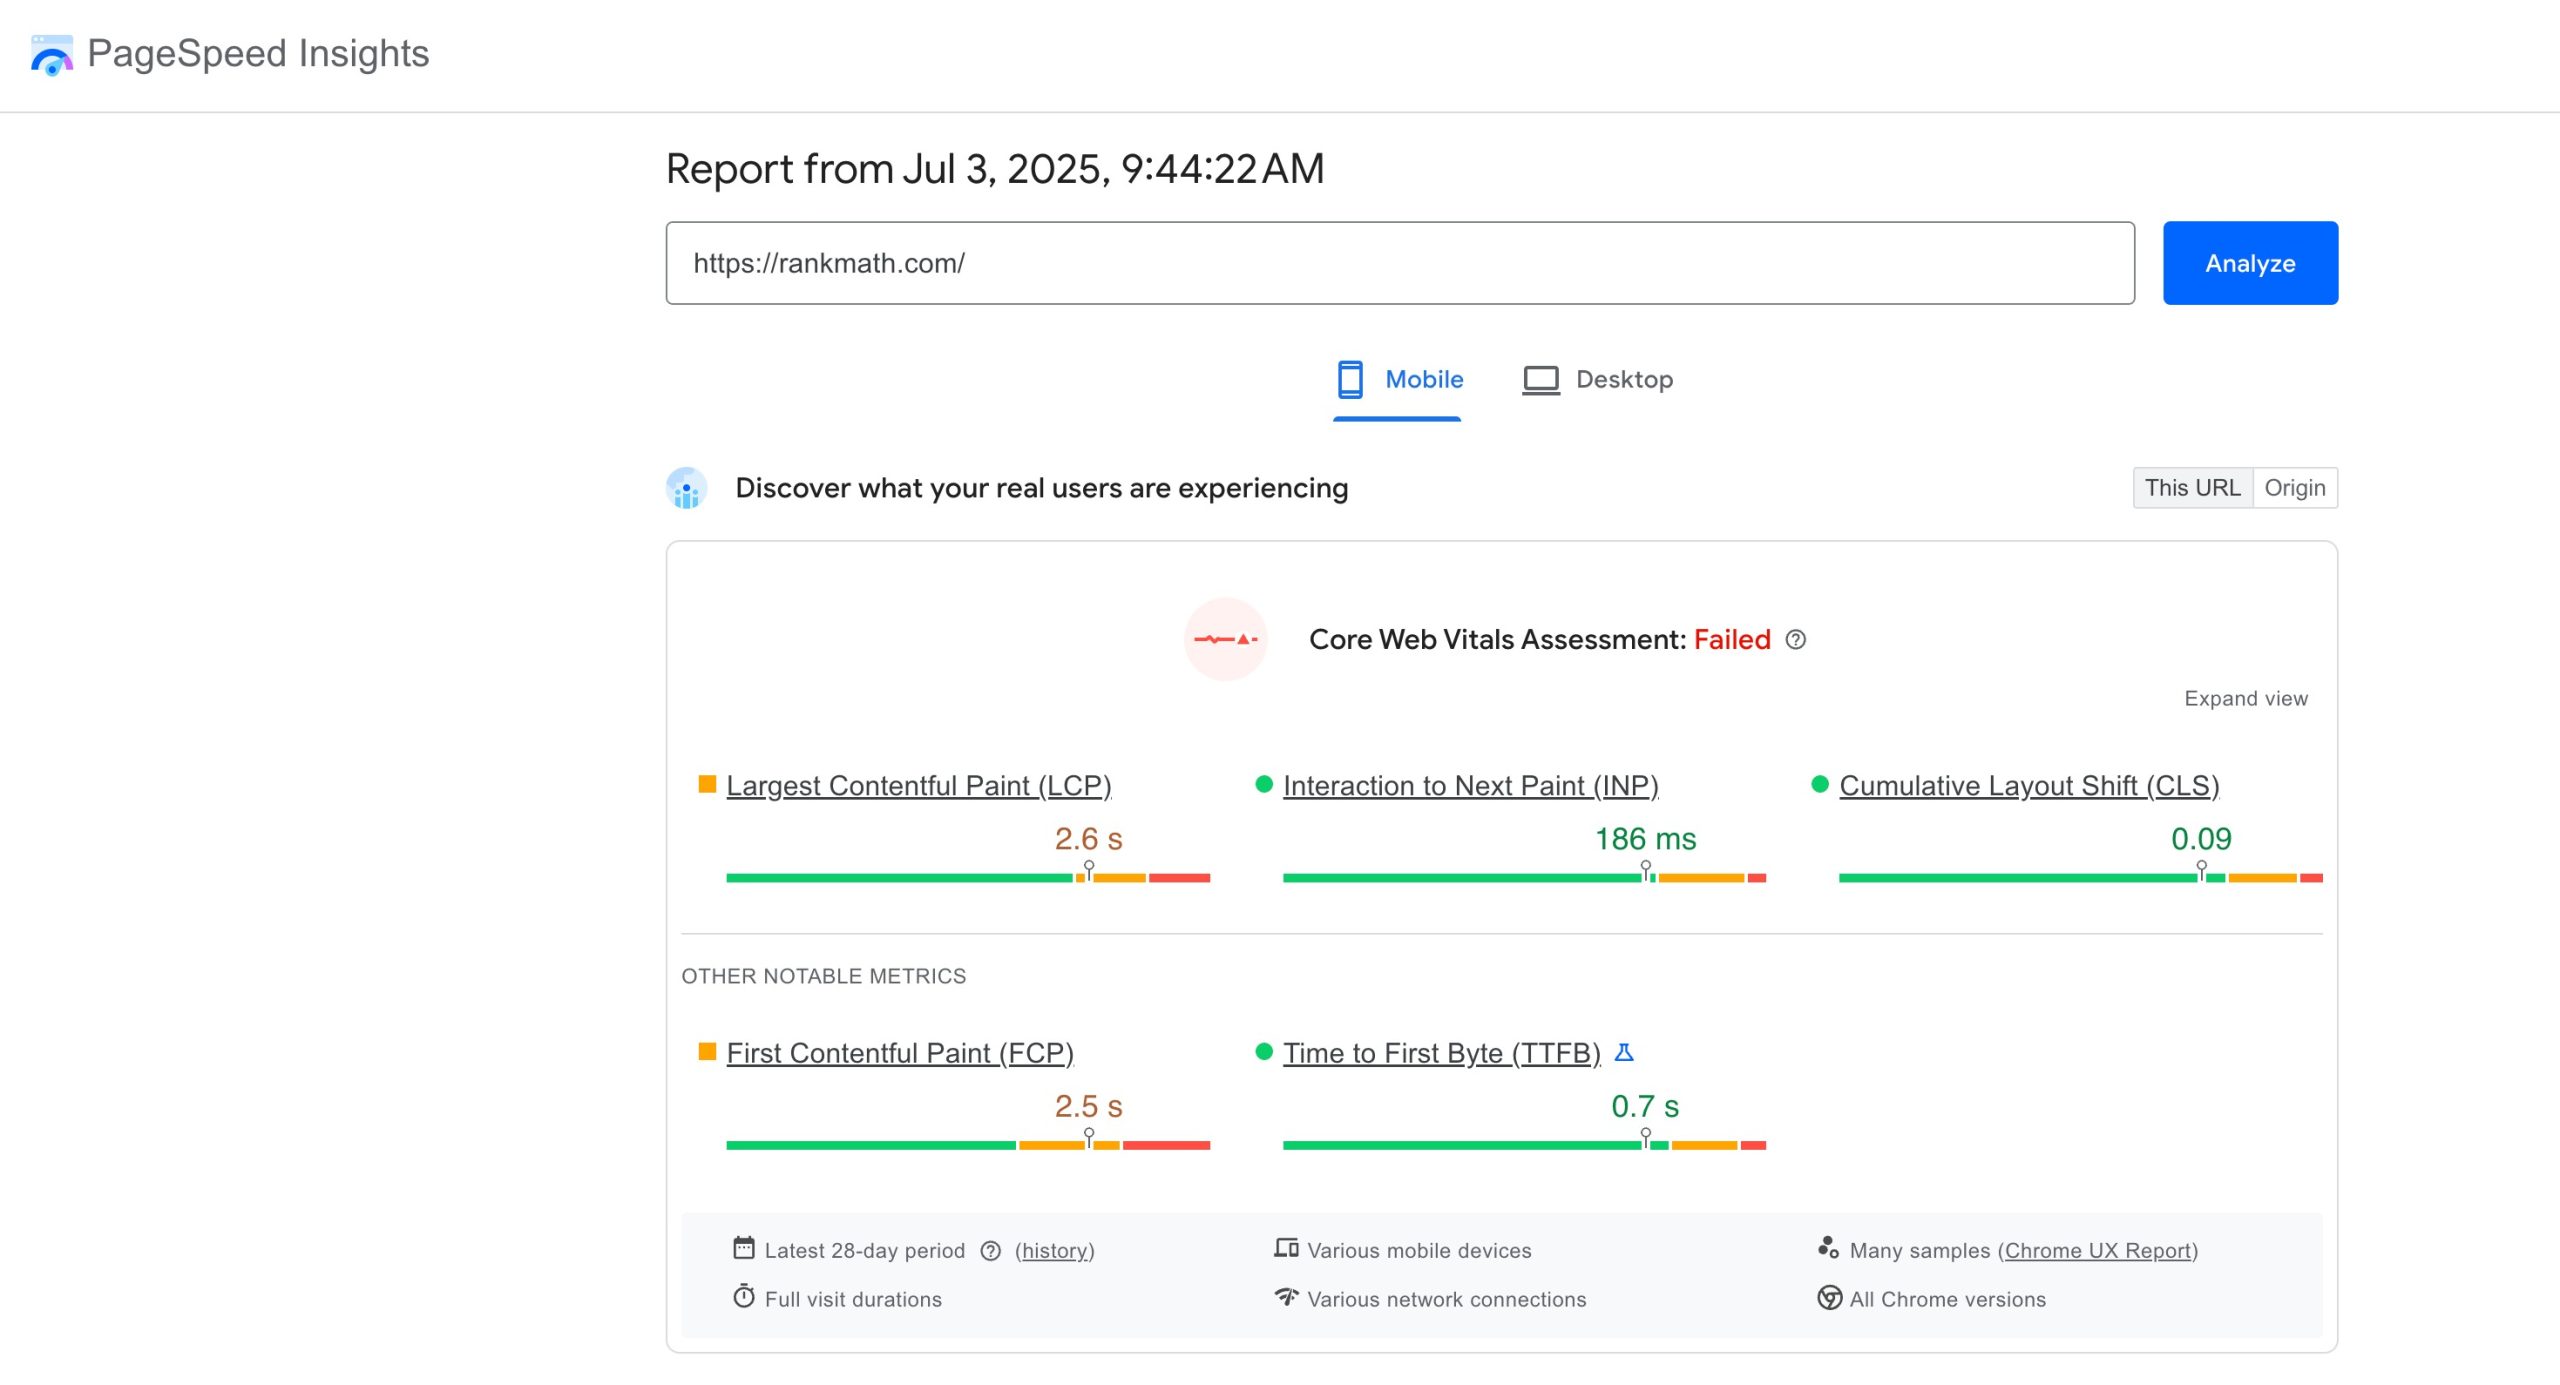Viewport: 2560px width, 1385px height.
Task: Open the Largest Contentful Paint (LCP) link
Action: (x=920, y=786)
